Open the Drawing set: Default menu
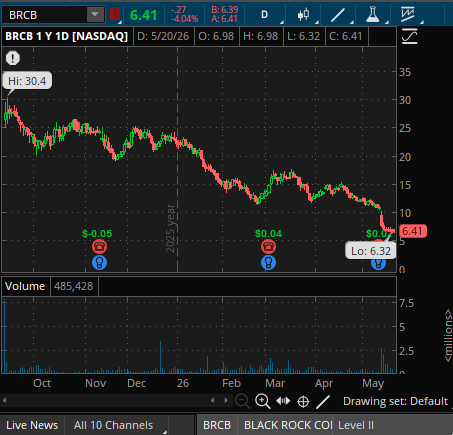Screen dimensions: 453x435 pyautogui.click(x=395, y=401)
